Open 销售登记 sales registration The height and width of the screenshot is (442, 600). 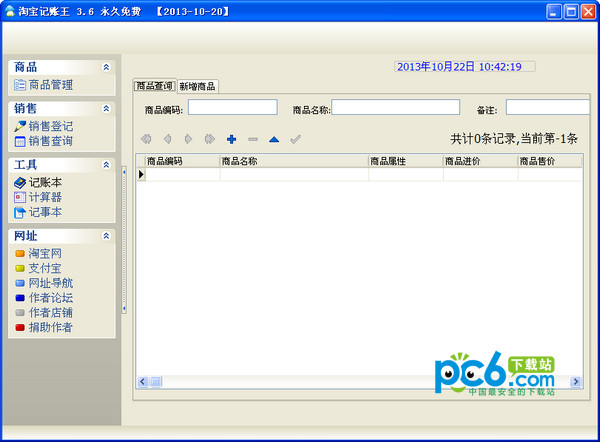[50, 126]
